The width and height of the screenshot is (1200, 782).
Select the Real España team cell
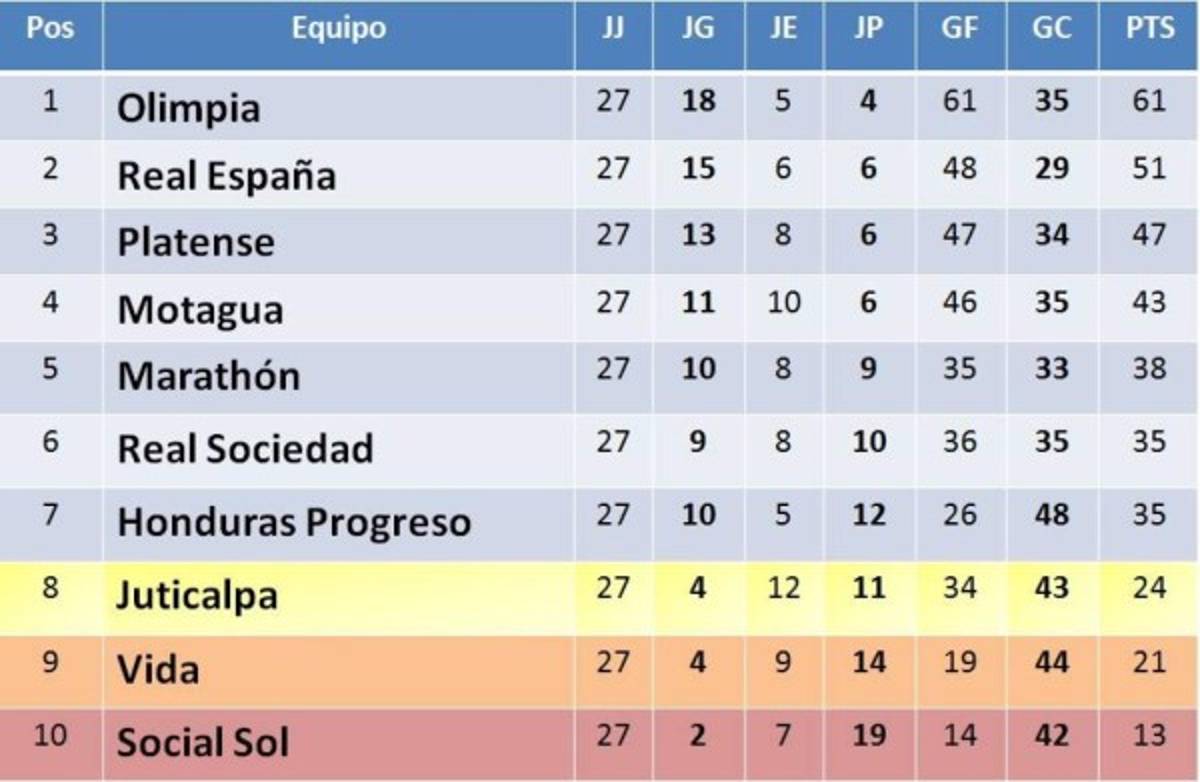click(226, 176)
